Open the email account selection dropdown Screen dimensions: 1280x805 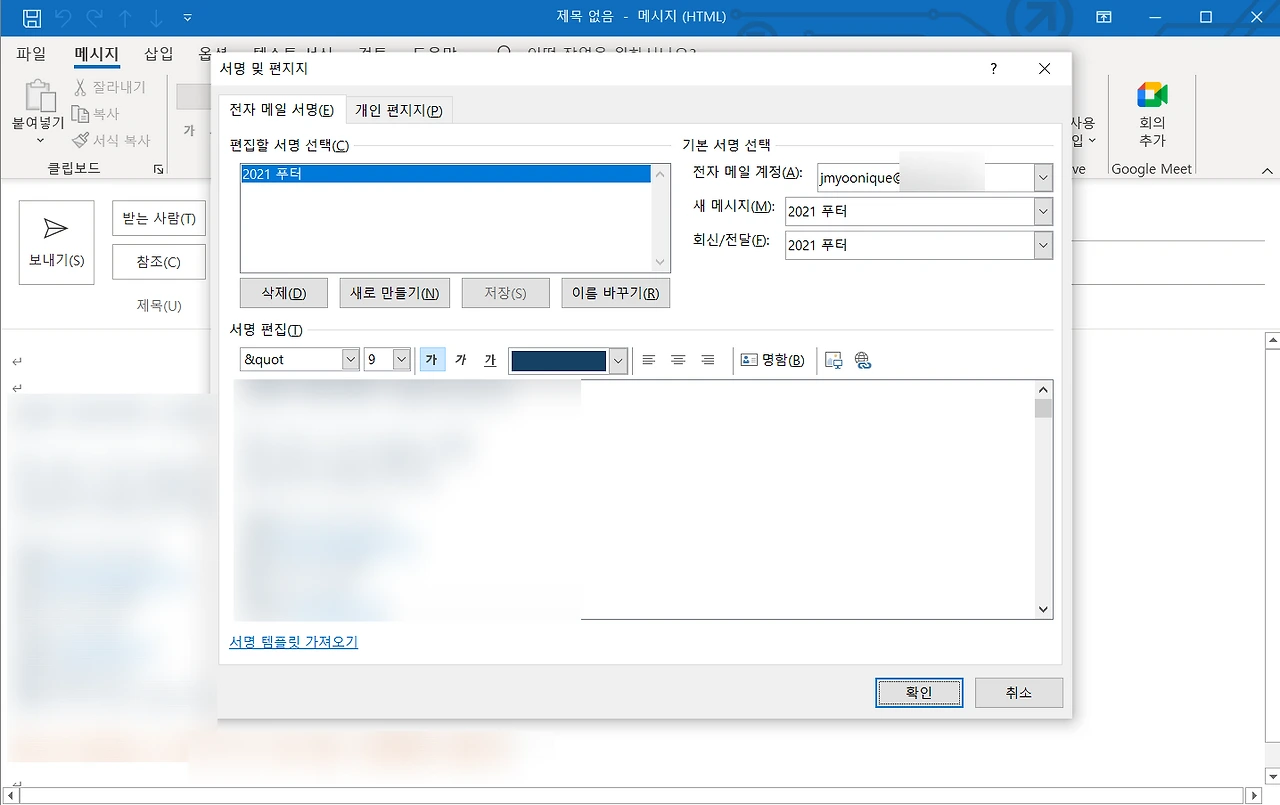click(1043, 177)
